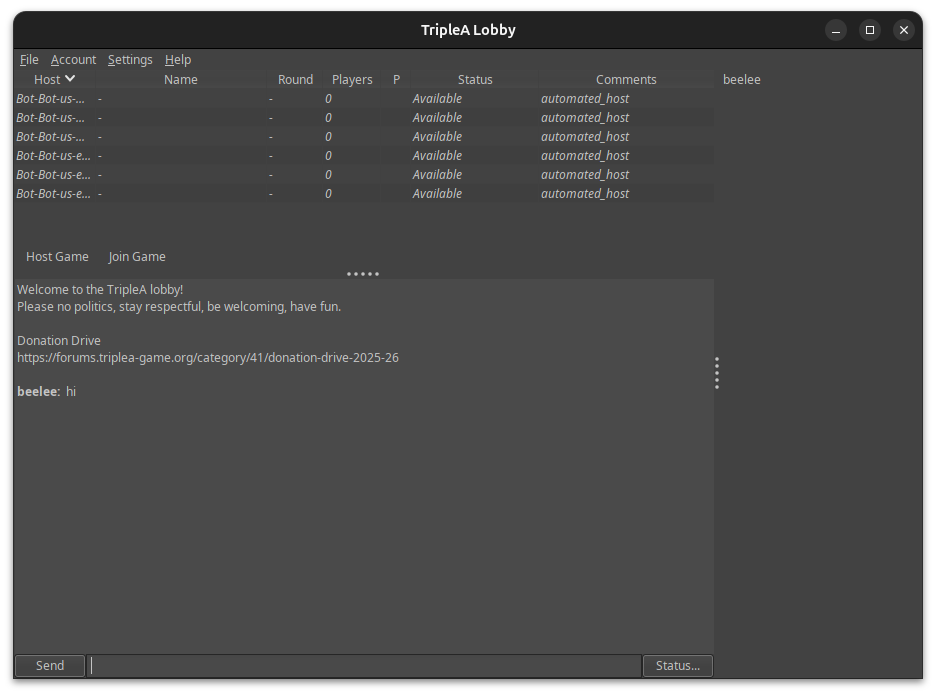The image size is (936, 695).
Task: Close the TripleA Lobby window
Action: (904, 30)
